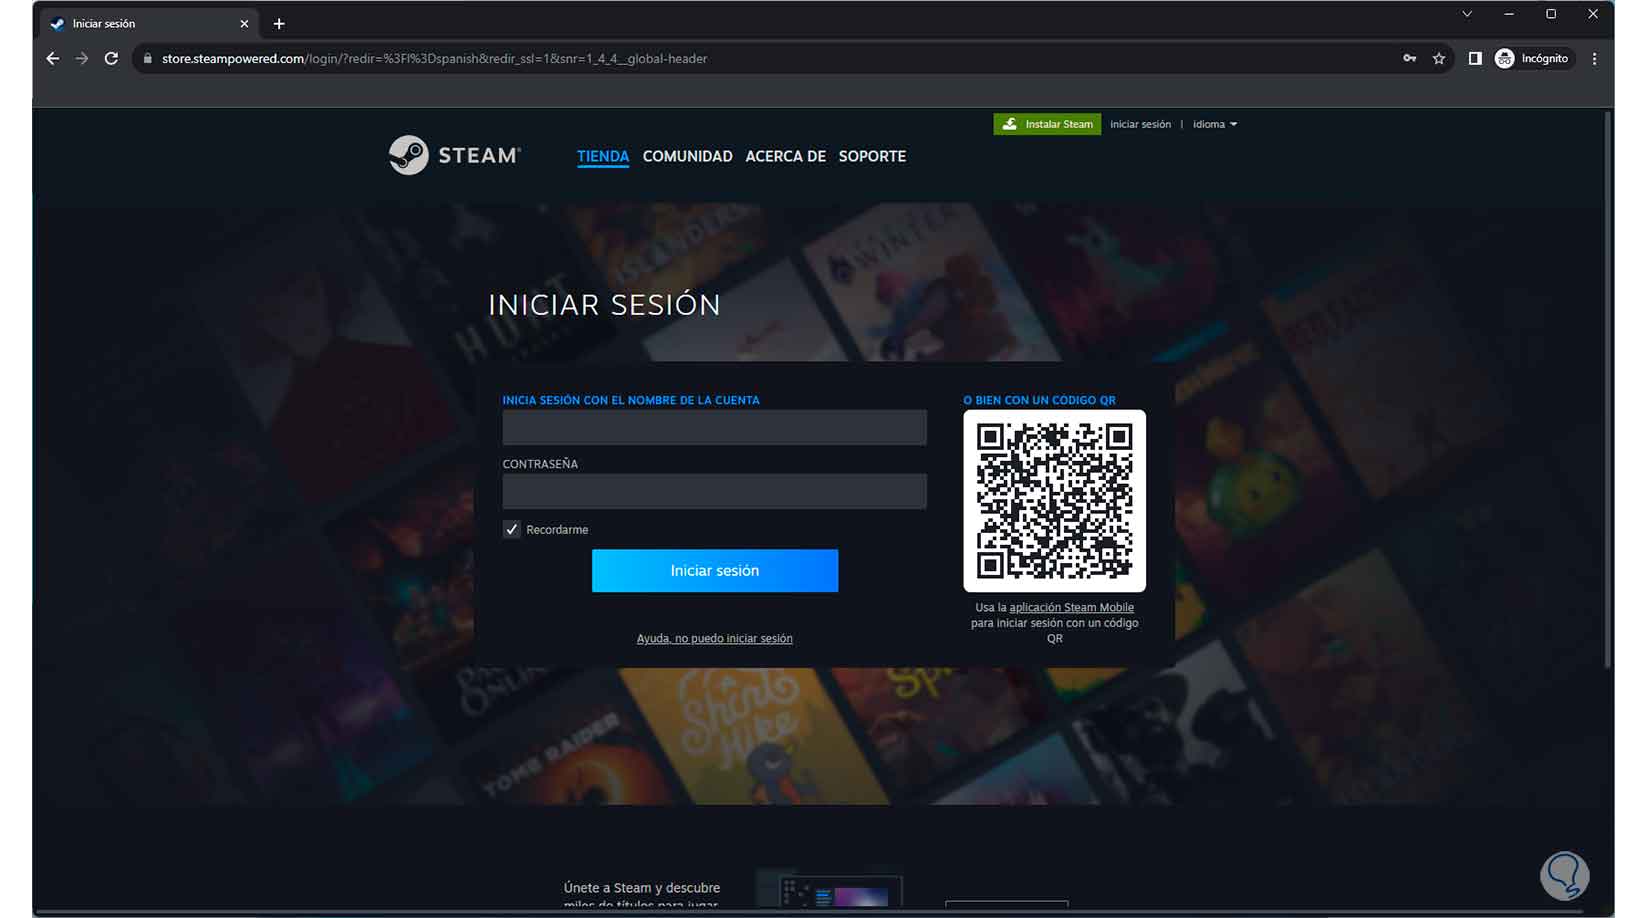
Task: Open the browser side panel icon
Action: tap(1475, 59)
